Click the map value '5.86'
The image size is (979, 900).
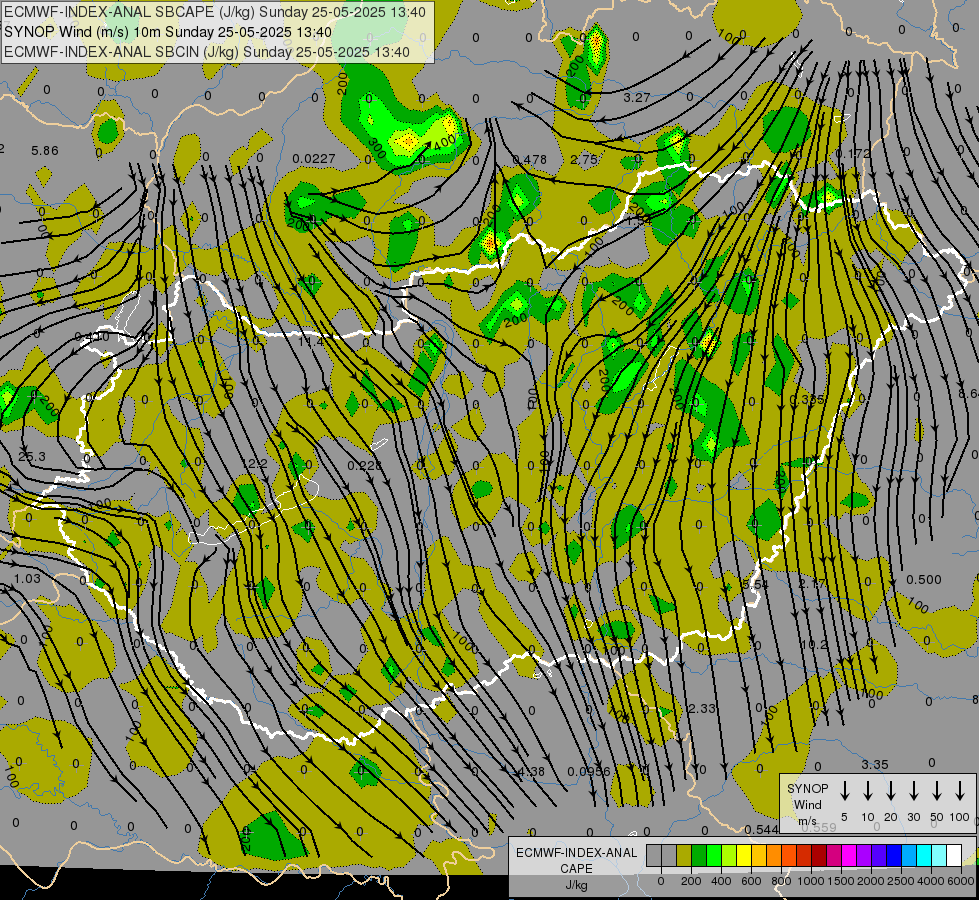click(44, 151)
